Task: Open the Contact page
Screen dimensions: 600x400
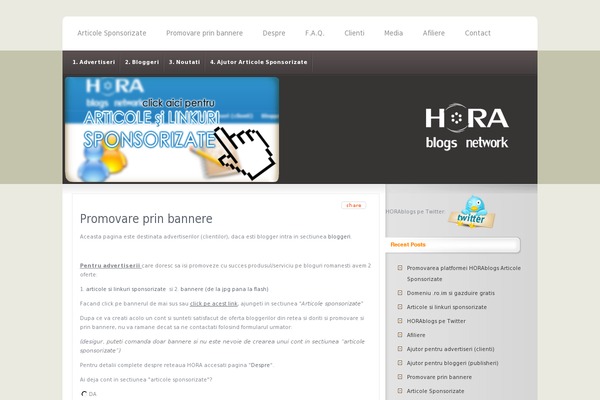Action: point(478,33)
